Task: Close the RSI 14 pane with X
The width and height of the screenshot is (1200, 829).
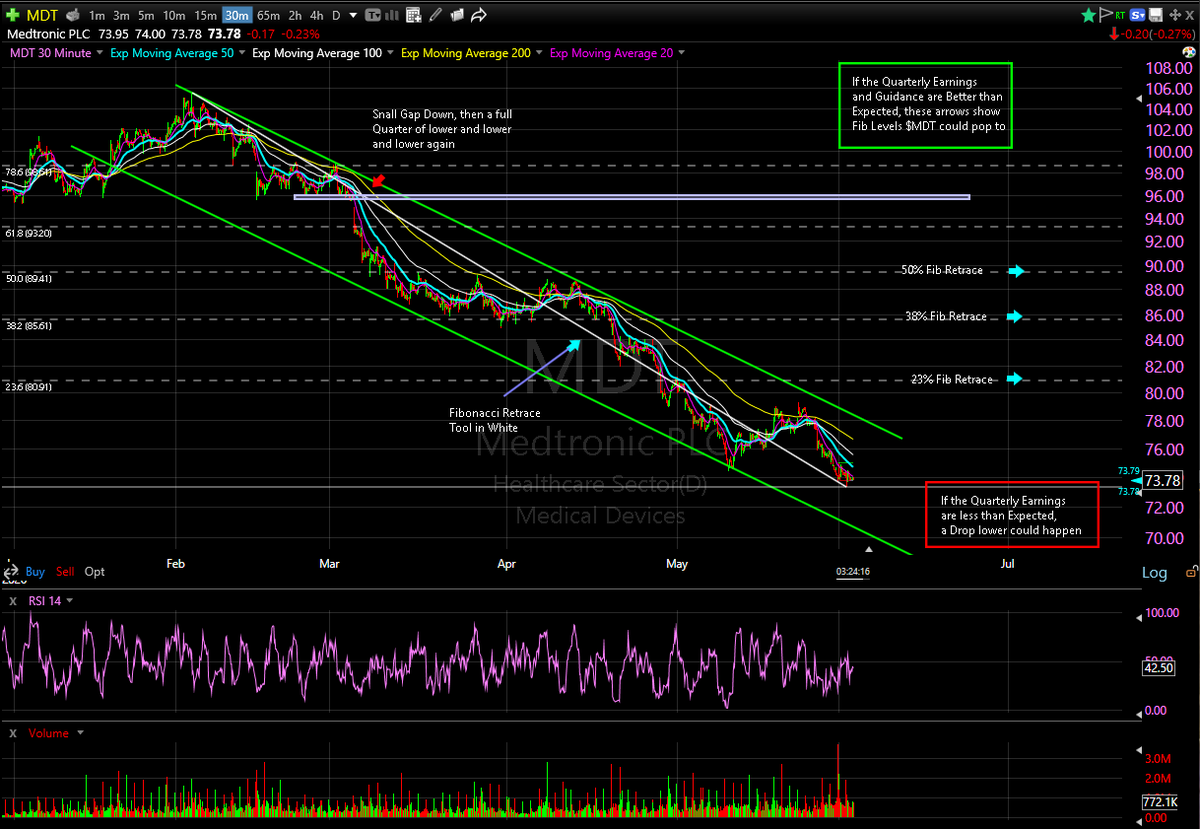Action: (x=13, y=601)
